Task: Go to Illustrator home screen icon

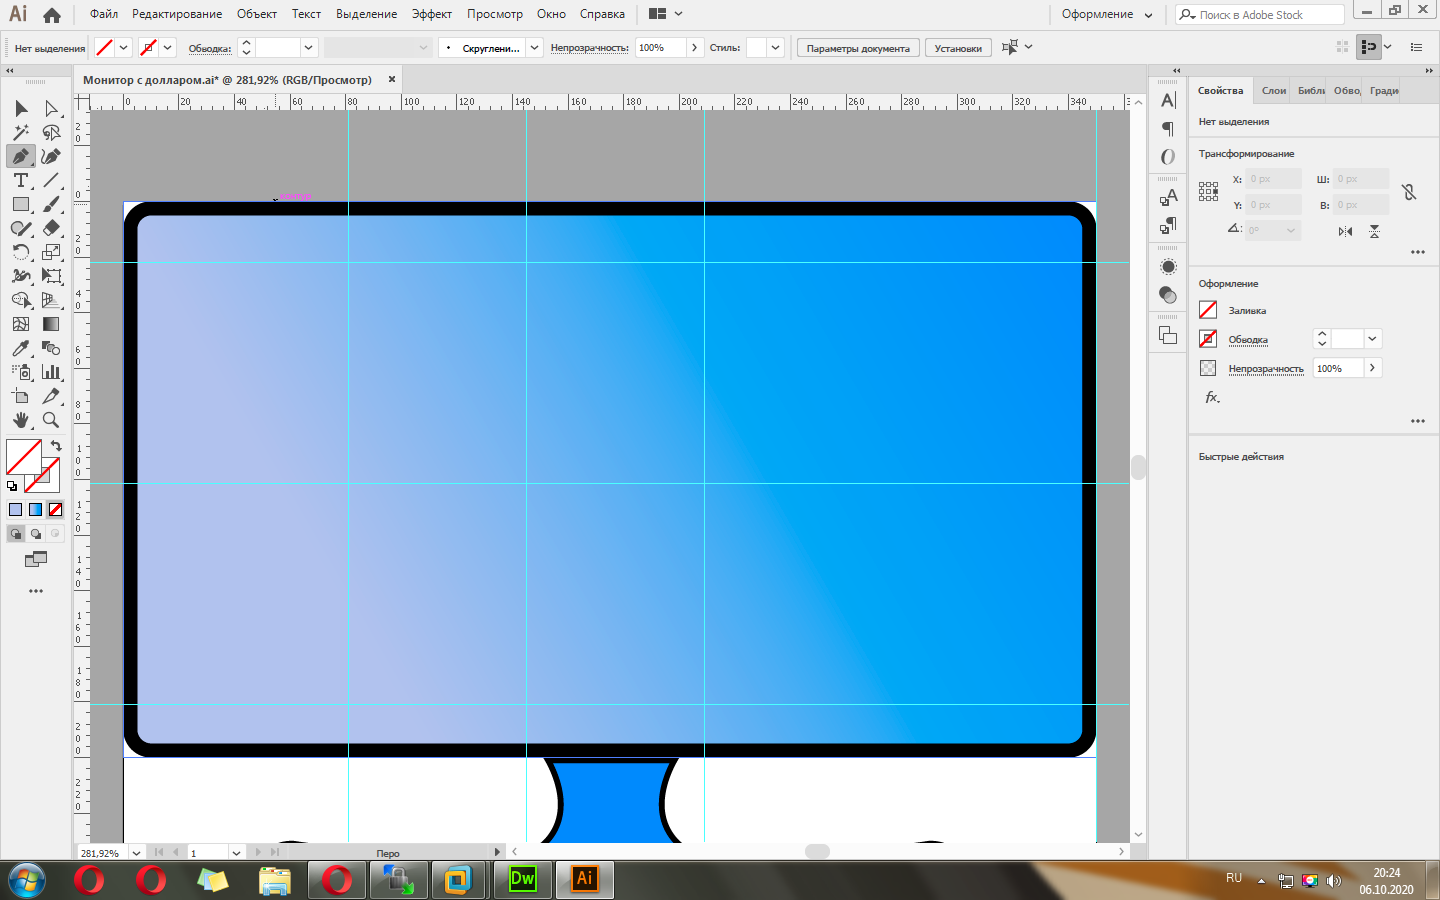Action: [52, 15]
